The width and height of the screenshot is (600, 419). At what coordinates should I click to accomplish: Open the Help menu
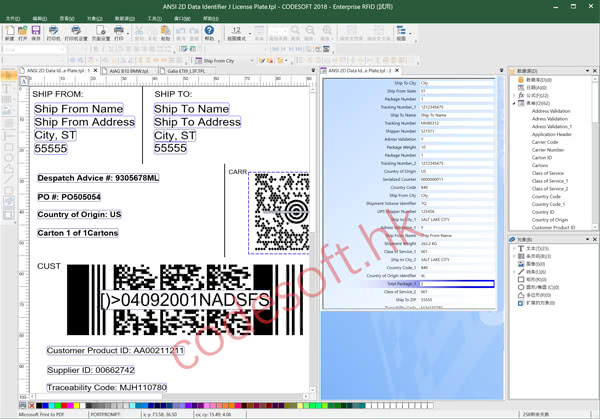210,18
